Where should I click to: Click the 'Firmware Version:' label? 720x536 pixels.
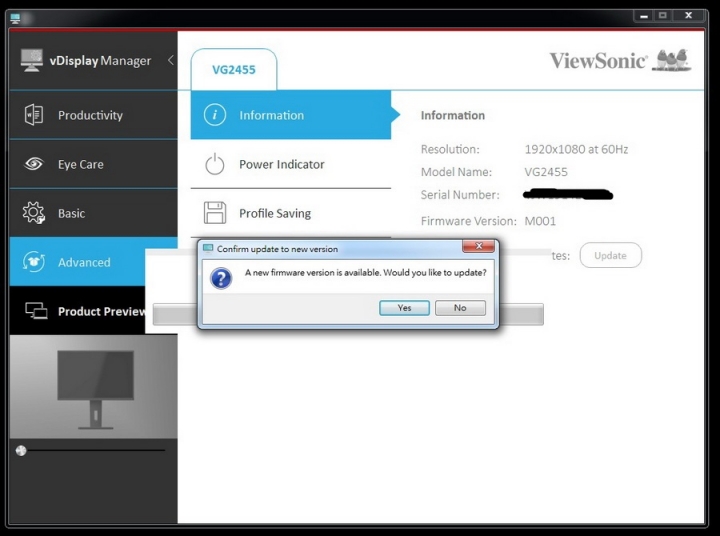click(x=468, y=221)
